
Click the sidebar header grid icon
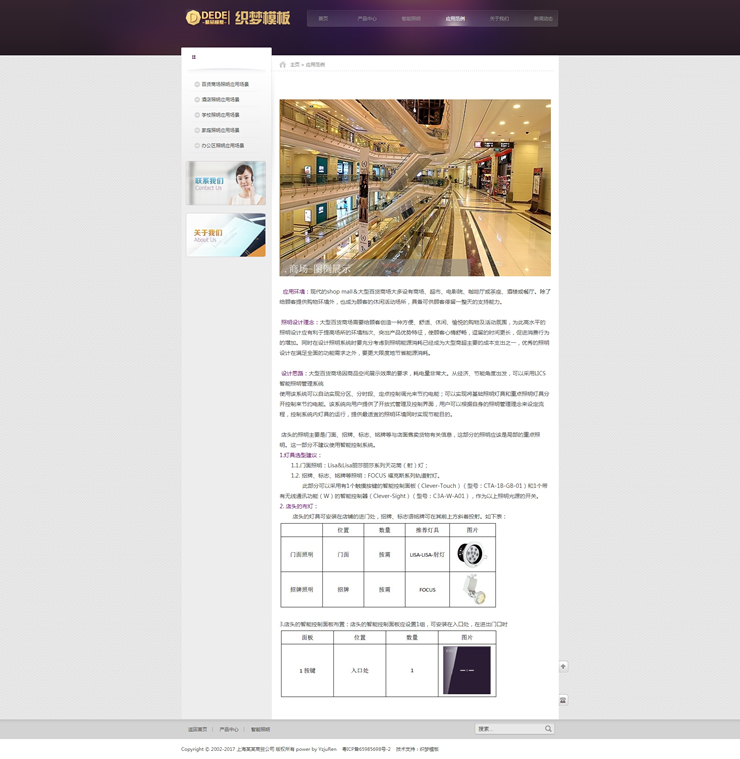pos(194,57)
